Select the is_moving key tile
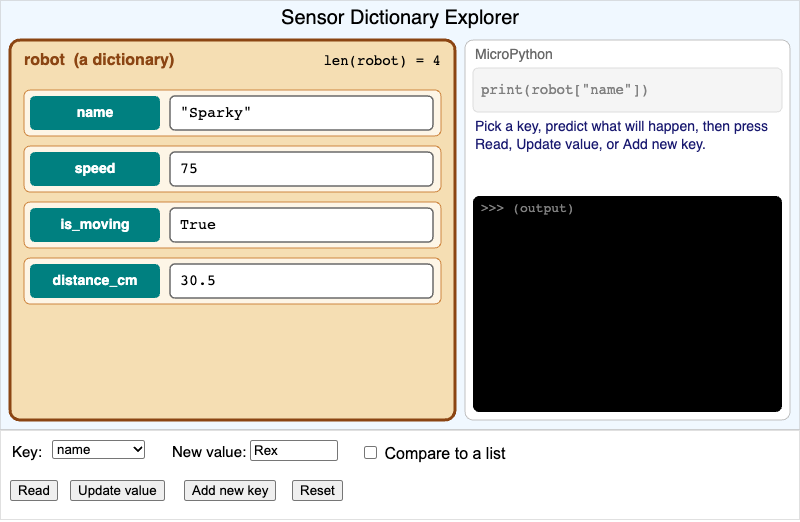Viewport: 800px width, 522px height. (x=95, y=225)
